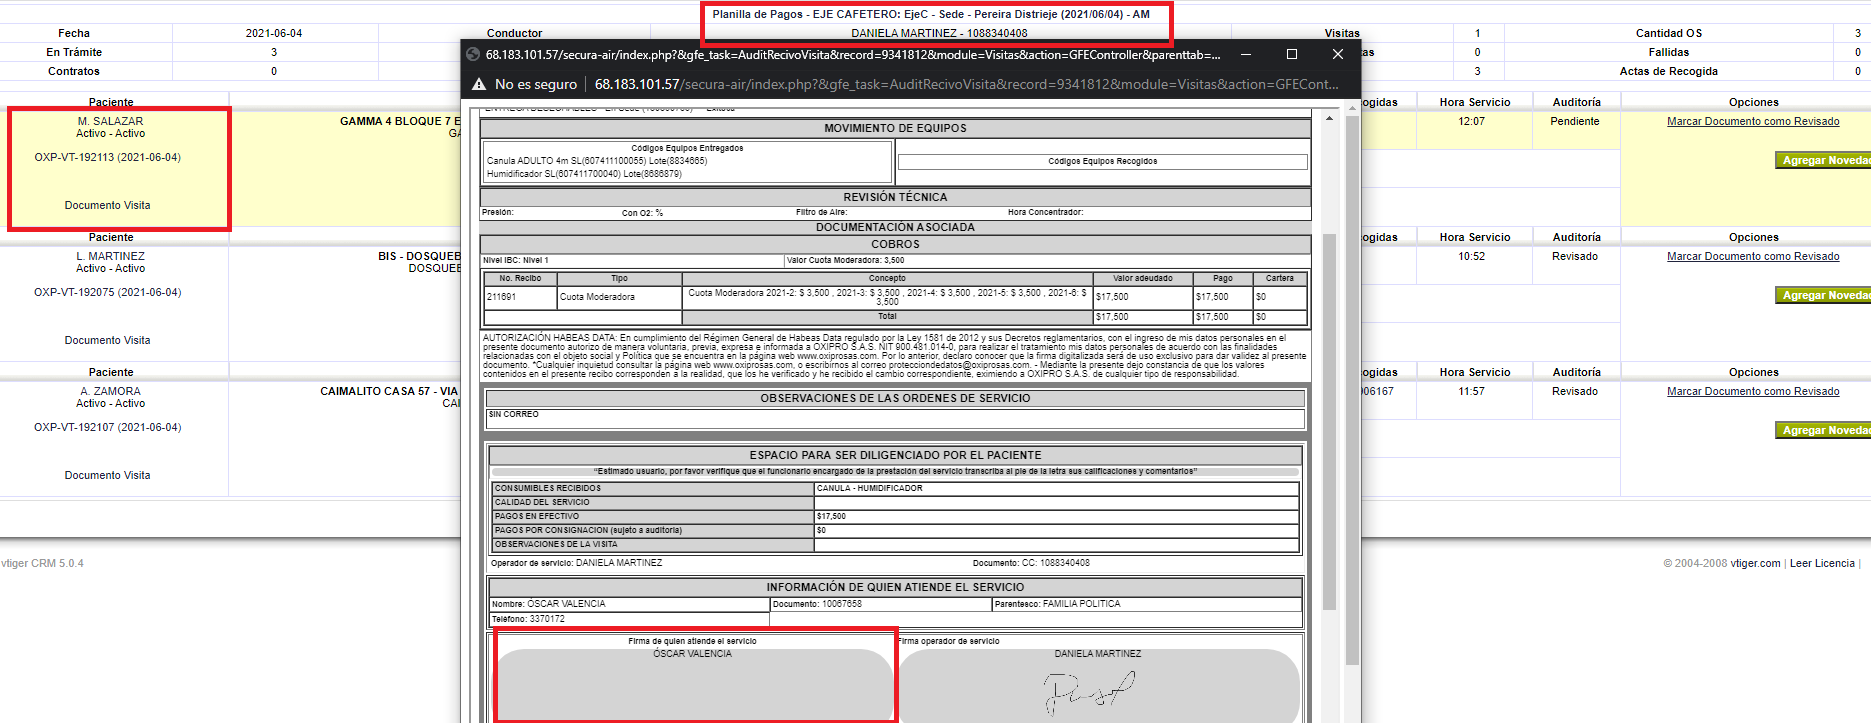Click the En Trámite label
1871x723 pixels.
click(x=74, y=52)
